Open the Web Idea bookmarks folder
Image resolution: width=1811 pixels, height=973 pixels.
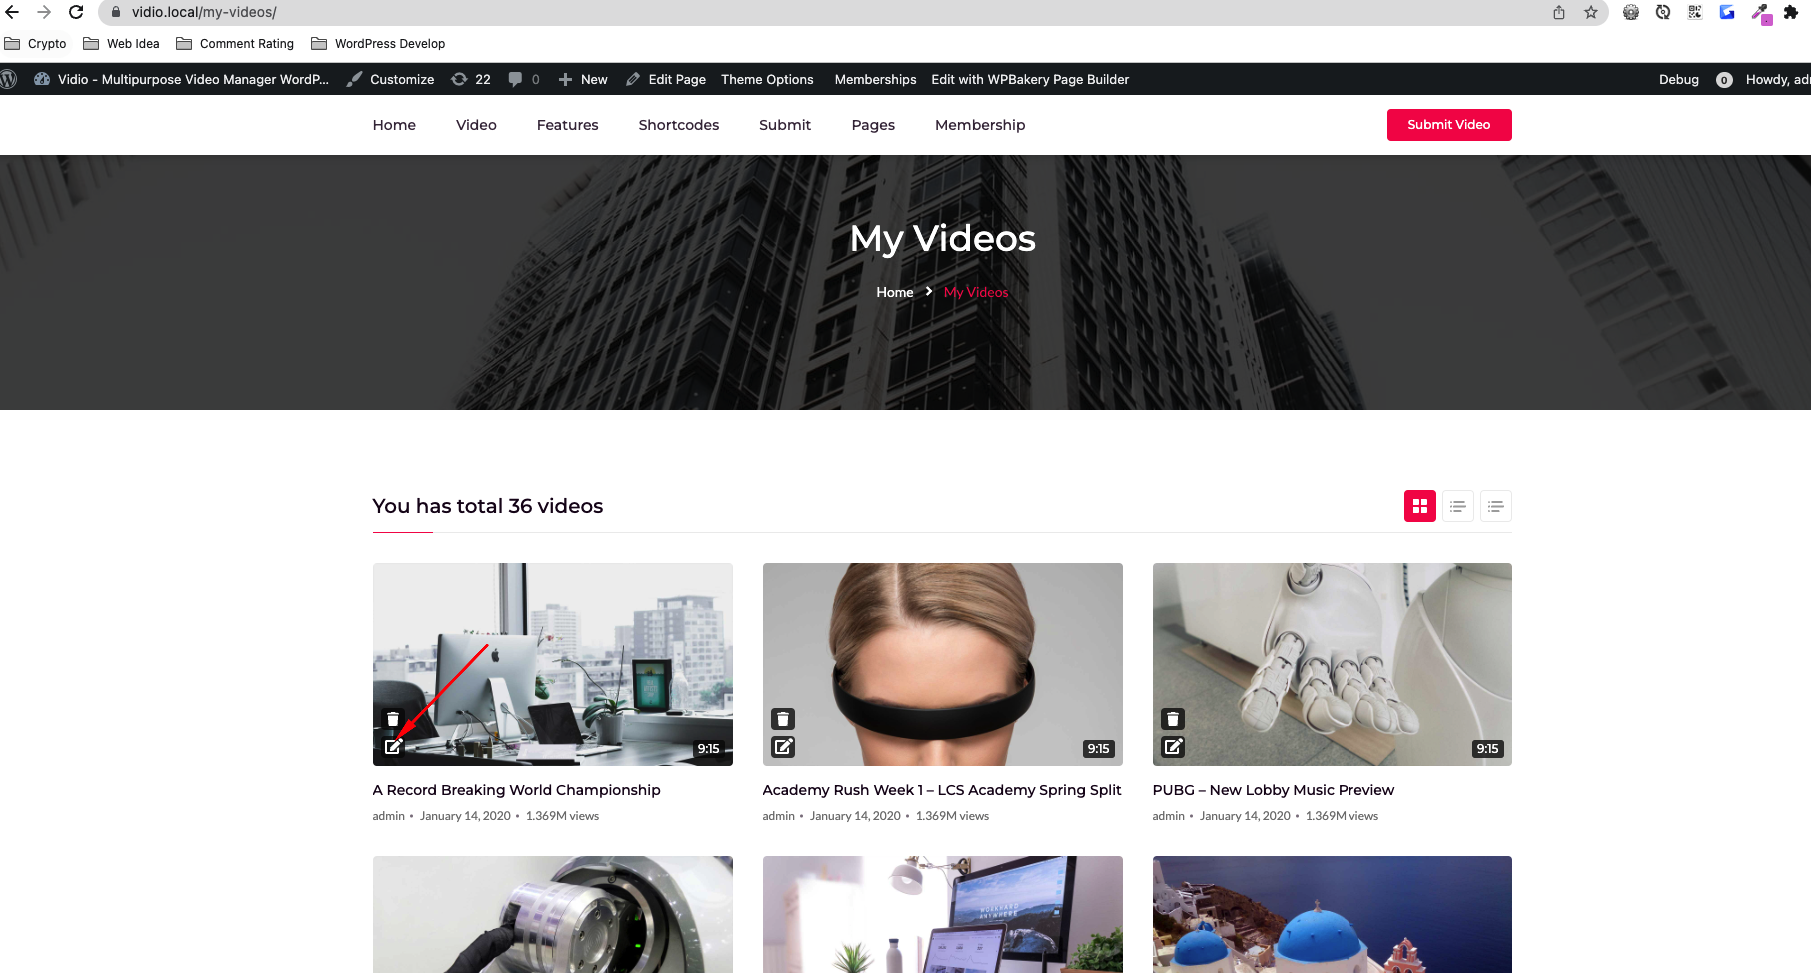tap(121, 43)
